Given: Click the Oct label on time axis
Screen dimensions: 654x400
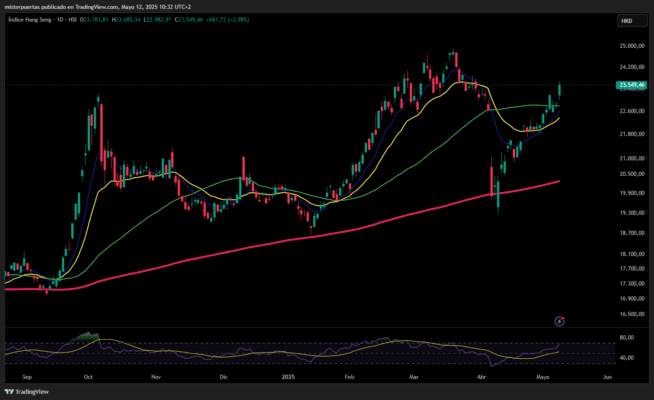Looking at the screenshot, I should pos(89,379).
